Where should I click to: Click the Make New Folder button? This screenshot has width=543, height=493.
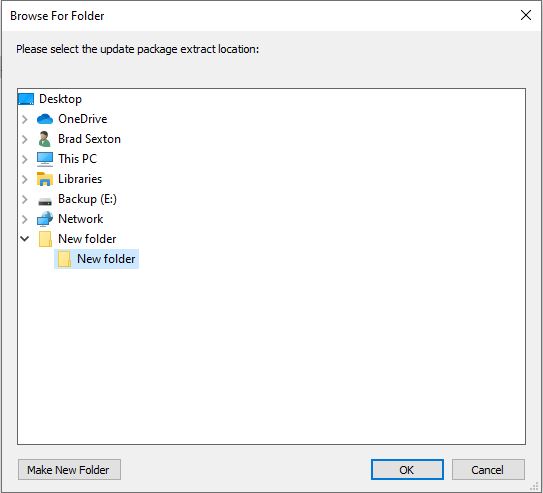(x=69, y=469)
